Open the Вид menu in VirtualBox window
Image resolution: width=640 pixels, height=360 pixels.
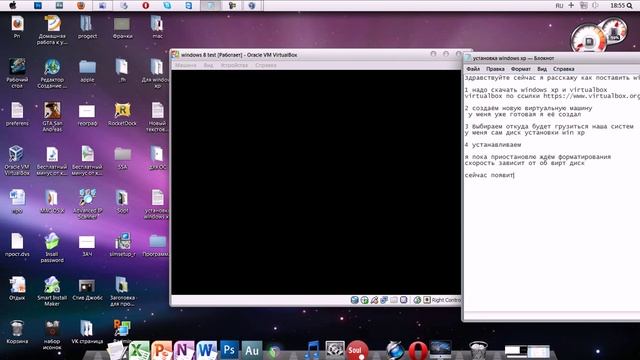click(x=208, y=65)
